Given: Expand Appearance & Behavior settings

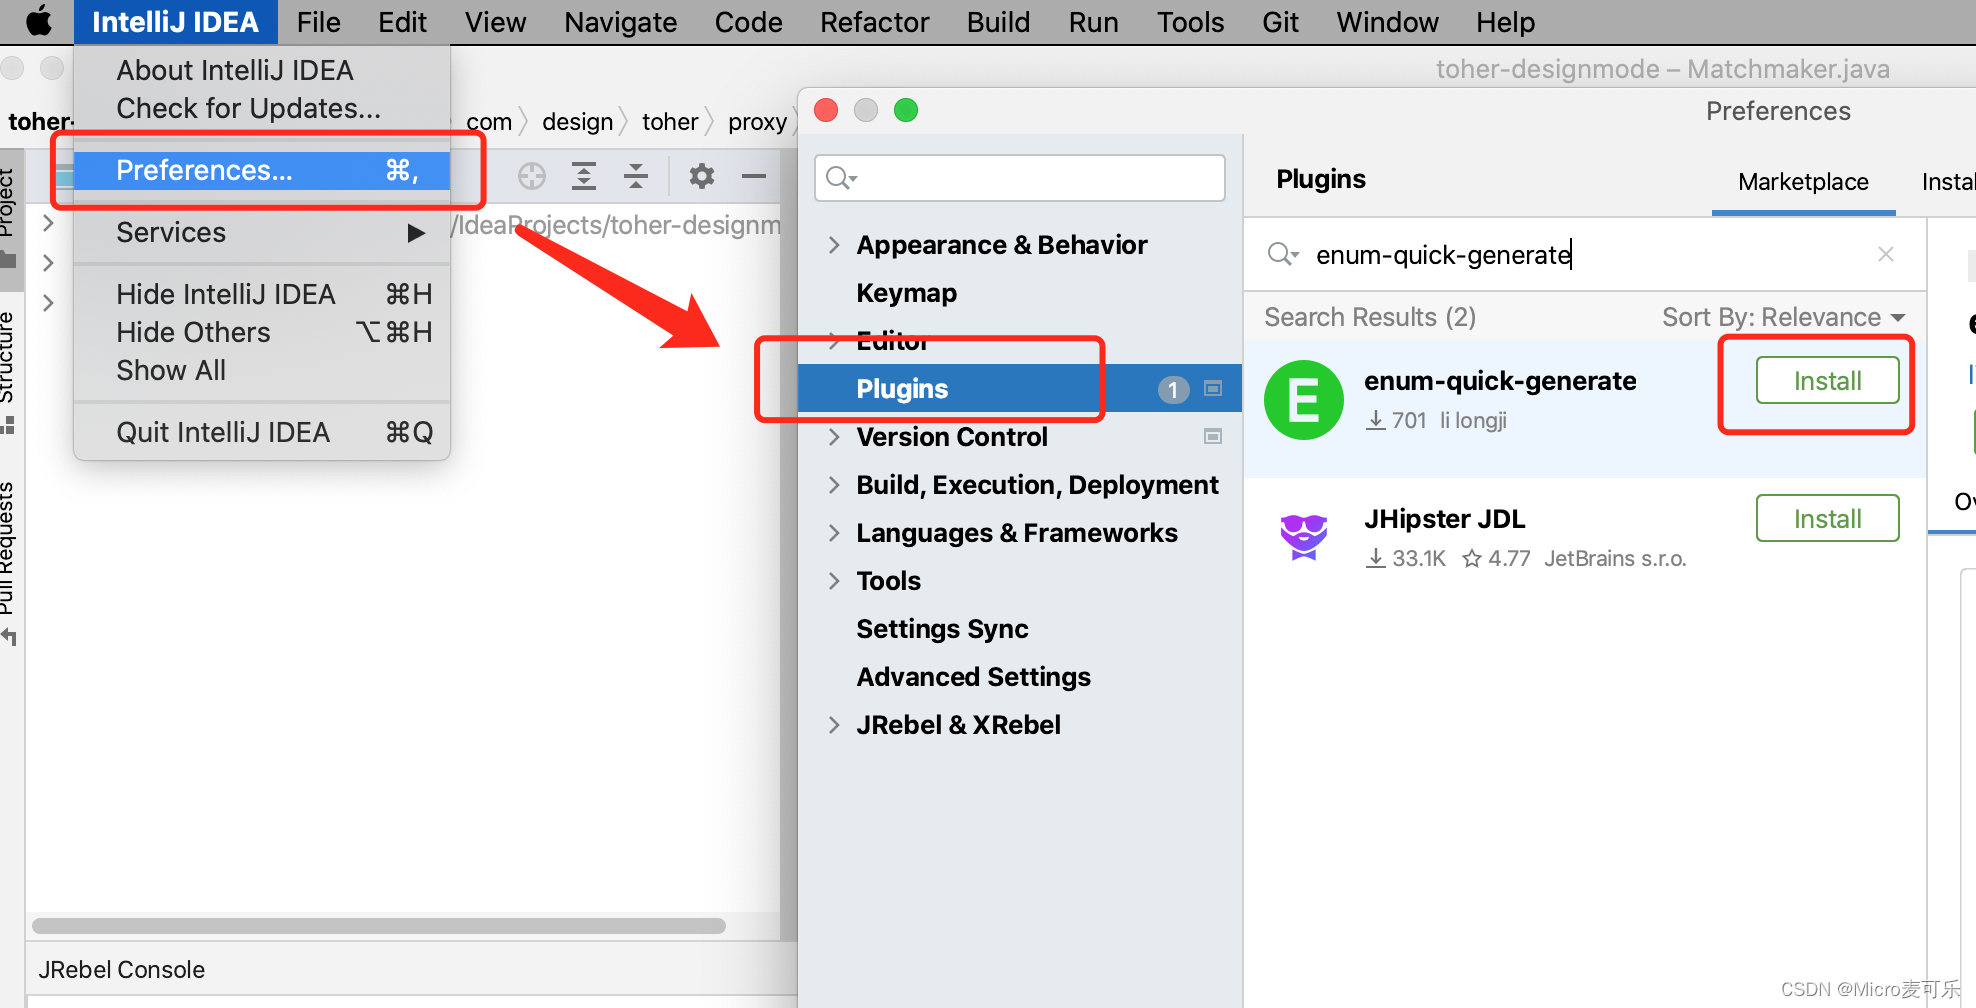Looking at the screenshot, I should [x=834, y=245].
